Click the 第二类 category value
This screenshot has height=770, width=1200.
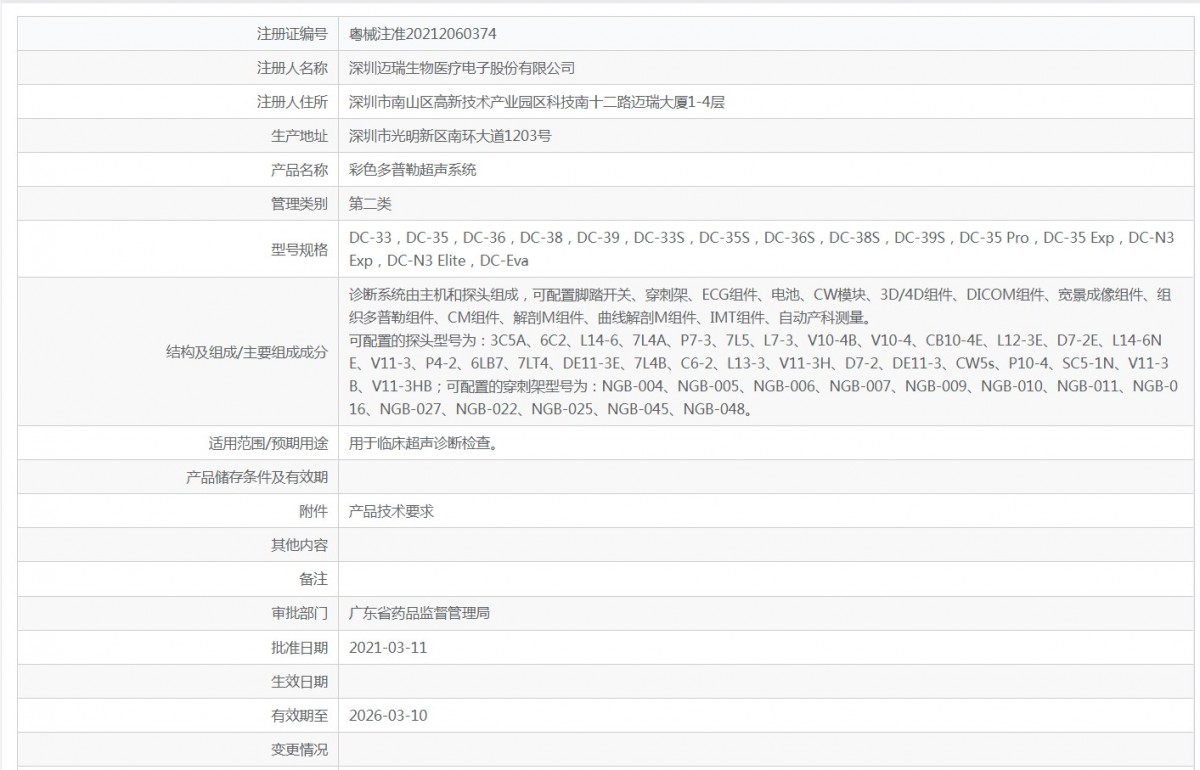pos(370,204)
